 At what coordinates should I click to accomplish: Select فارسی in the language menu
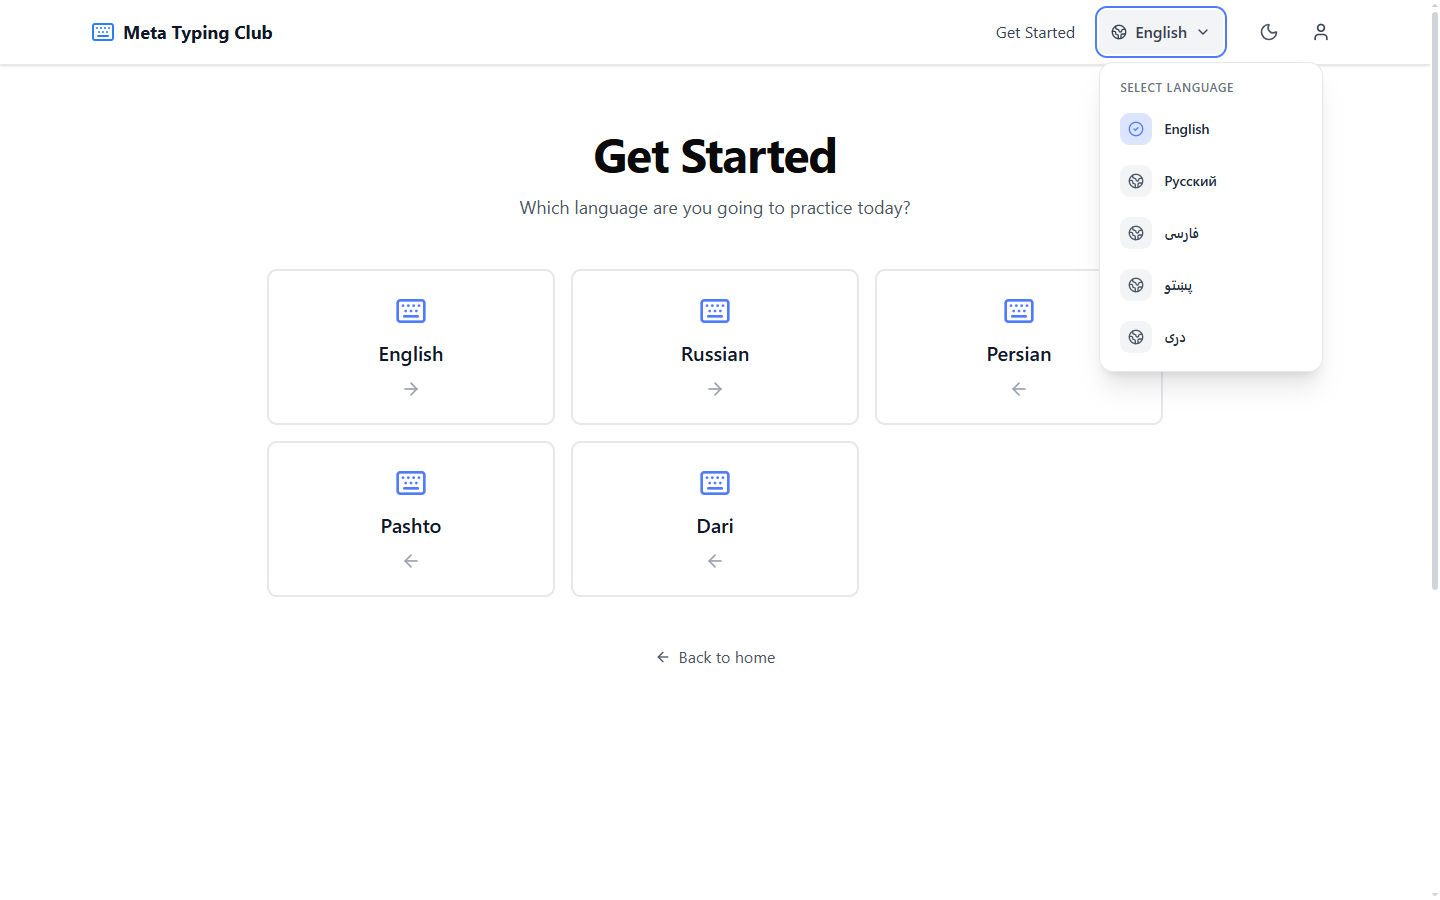1211,233
